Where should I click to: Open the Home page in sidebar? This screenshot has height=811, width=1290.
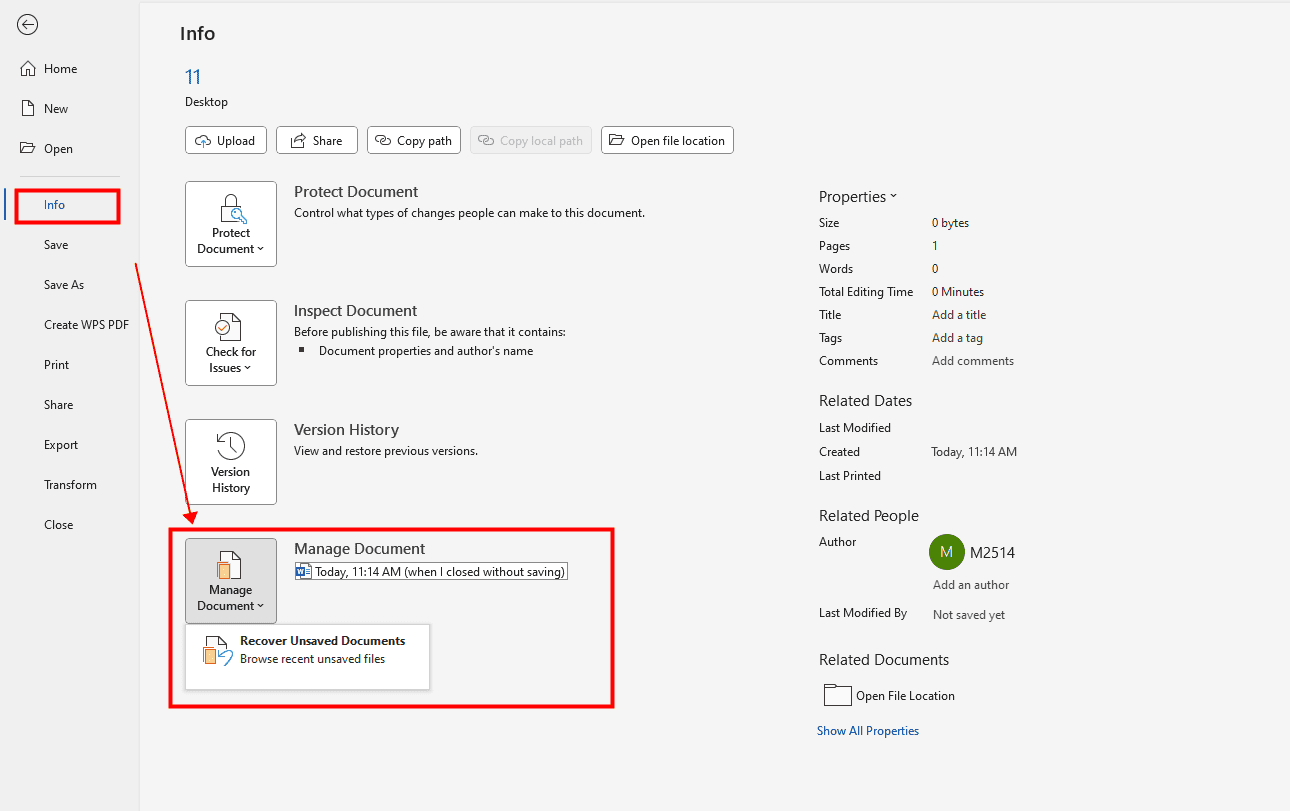pos(60,69)
